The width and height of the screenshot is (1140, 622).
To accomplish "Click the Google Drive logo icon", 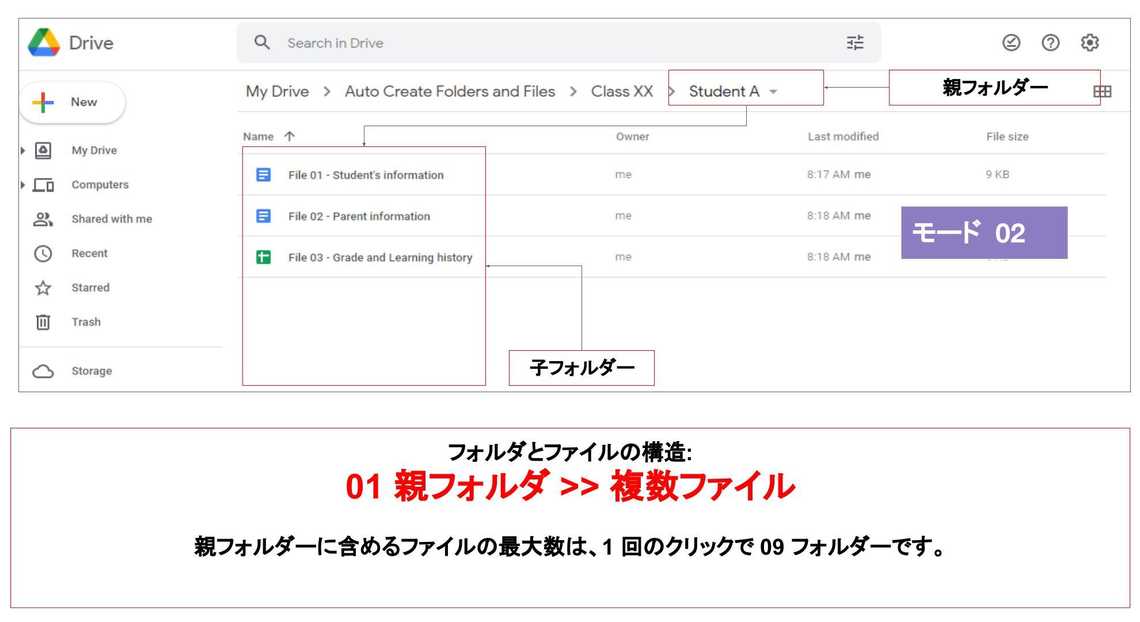I will coord(44,43).
